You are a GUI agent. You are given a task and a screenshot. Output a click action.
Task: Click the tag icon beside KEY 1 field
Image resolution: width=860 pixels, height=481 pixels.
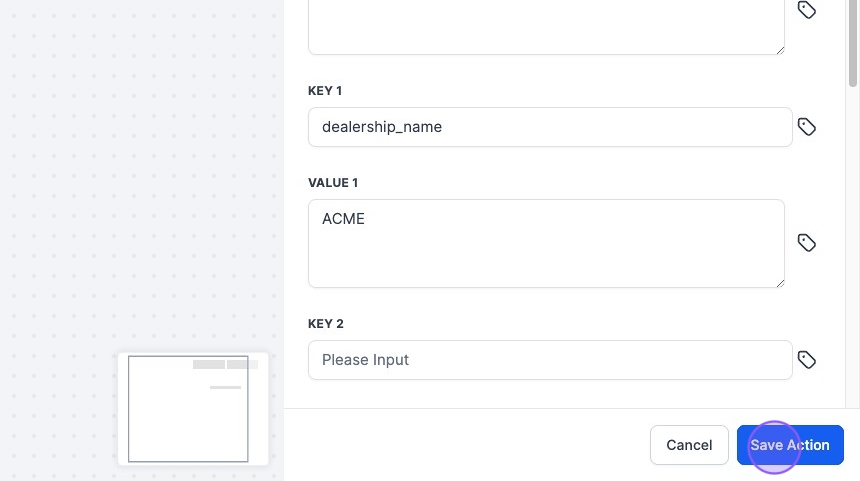coord(807,127)
